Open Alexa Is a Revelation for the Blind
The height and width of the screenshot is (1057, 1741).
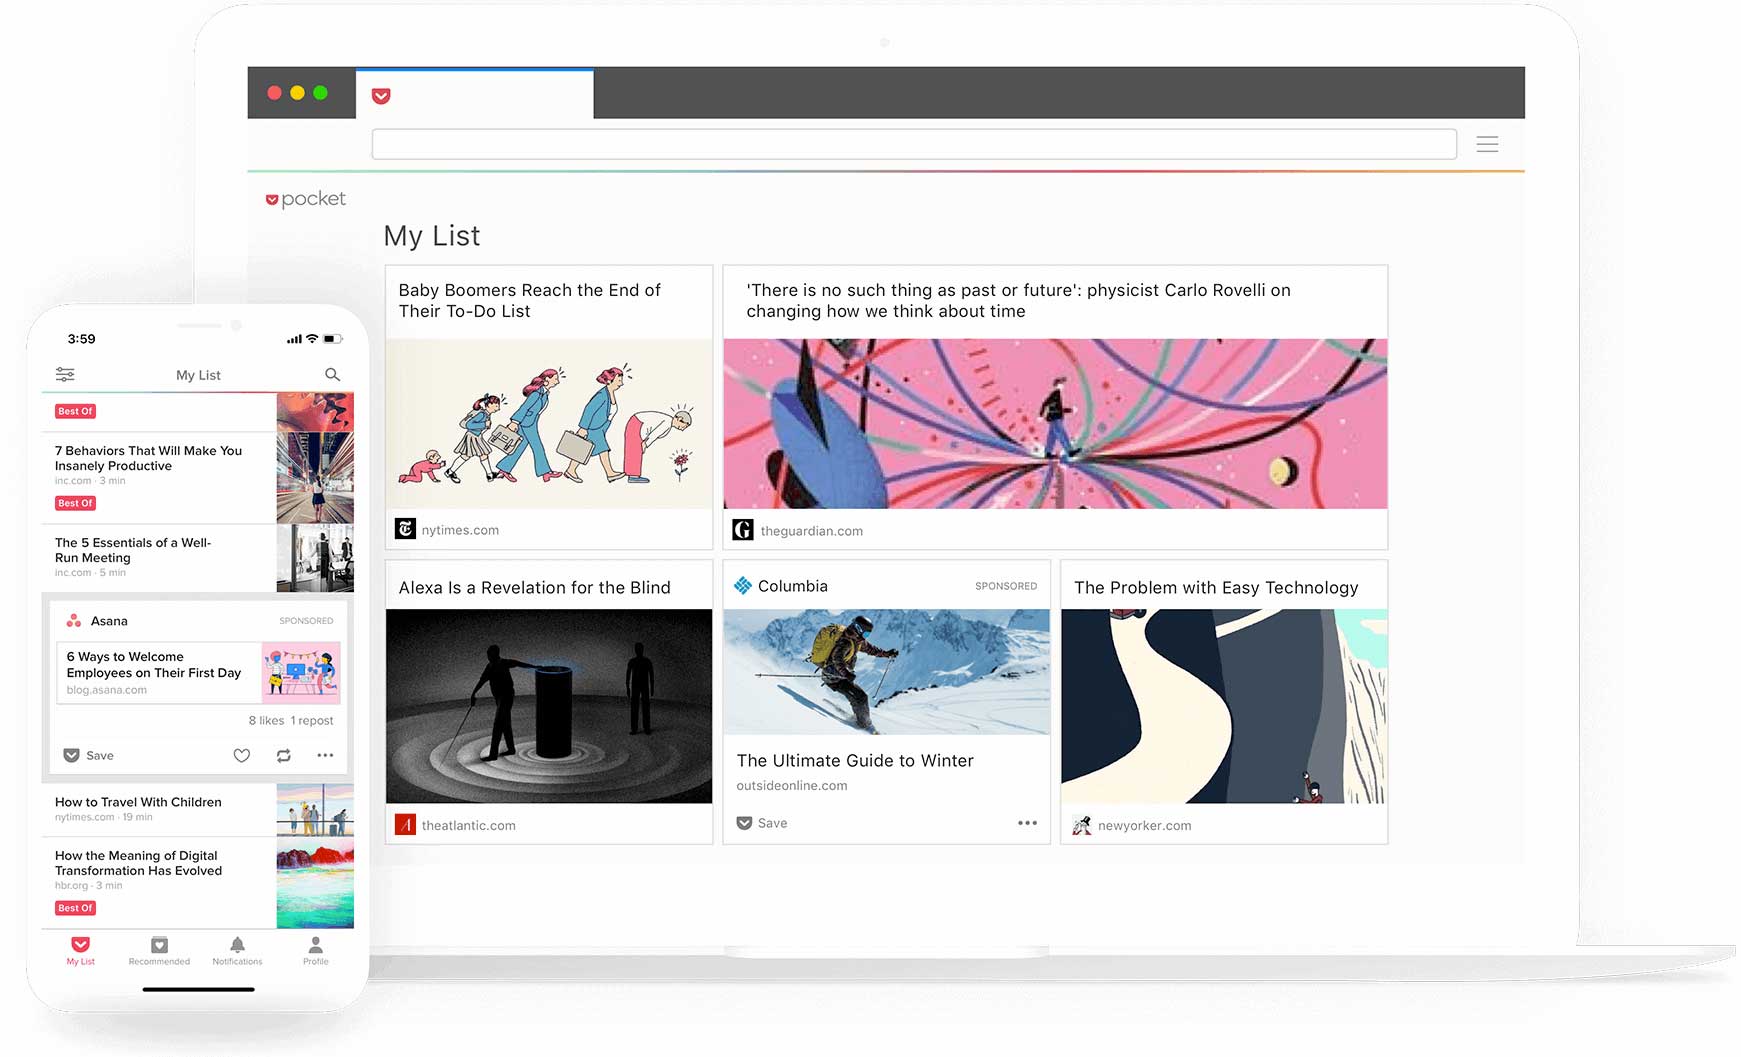535,587
